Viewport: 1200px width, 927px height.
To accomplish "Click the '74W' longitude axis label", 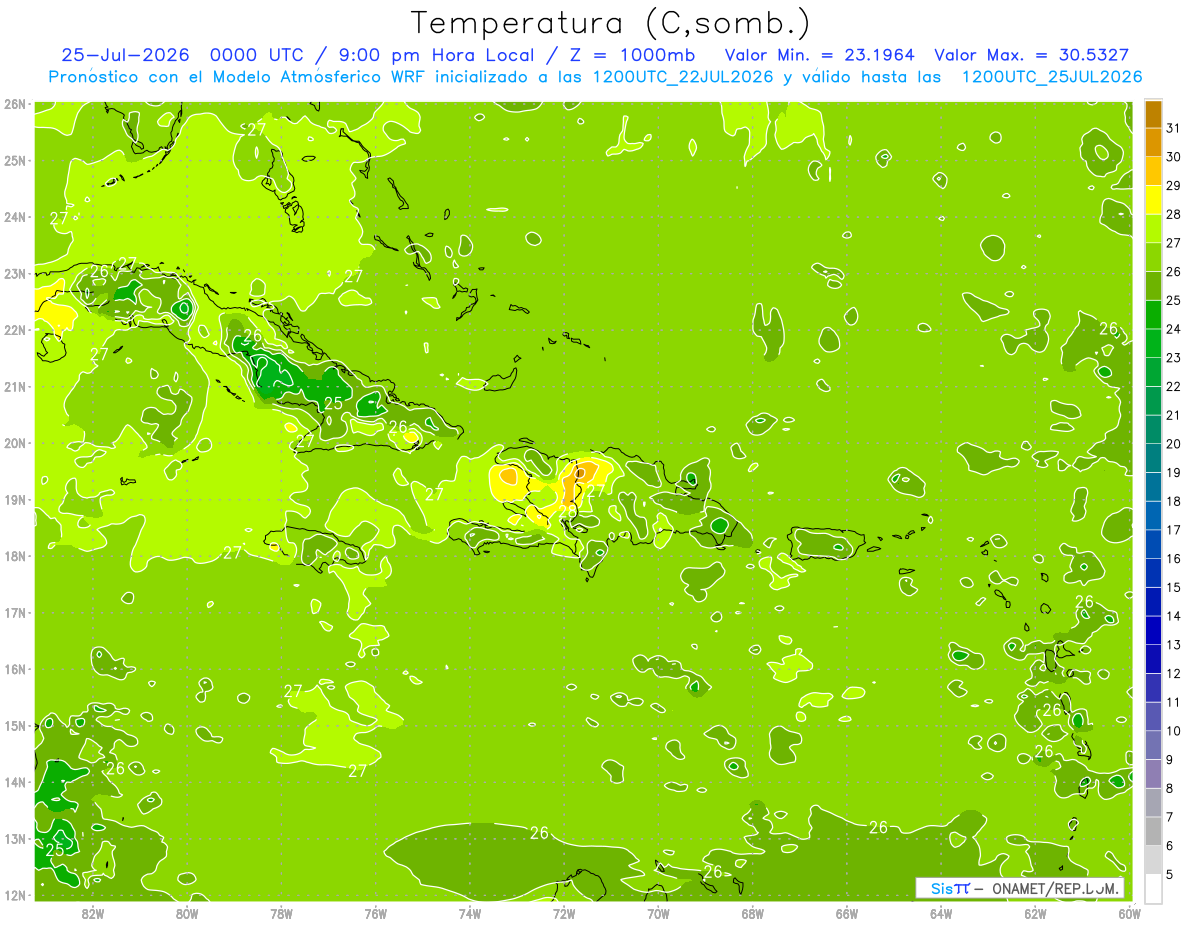I will [x=470, y=913].
